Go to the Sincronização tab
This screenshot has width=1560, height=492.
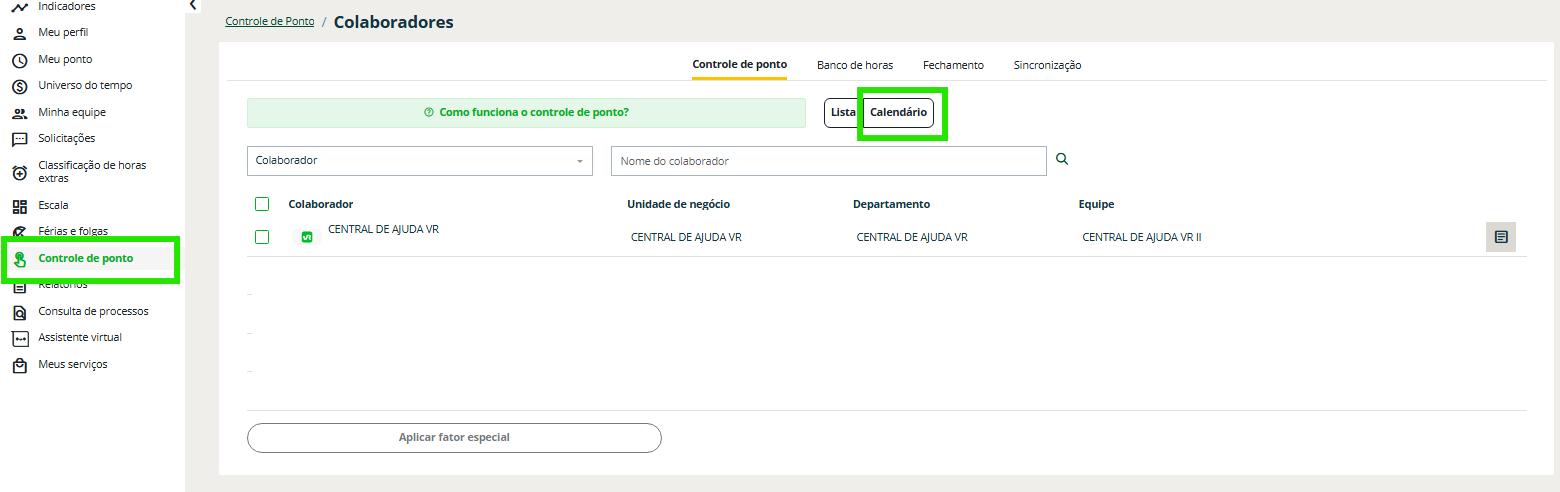[x=1046, y=65]
